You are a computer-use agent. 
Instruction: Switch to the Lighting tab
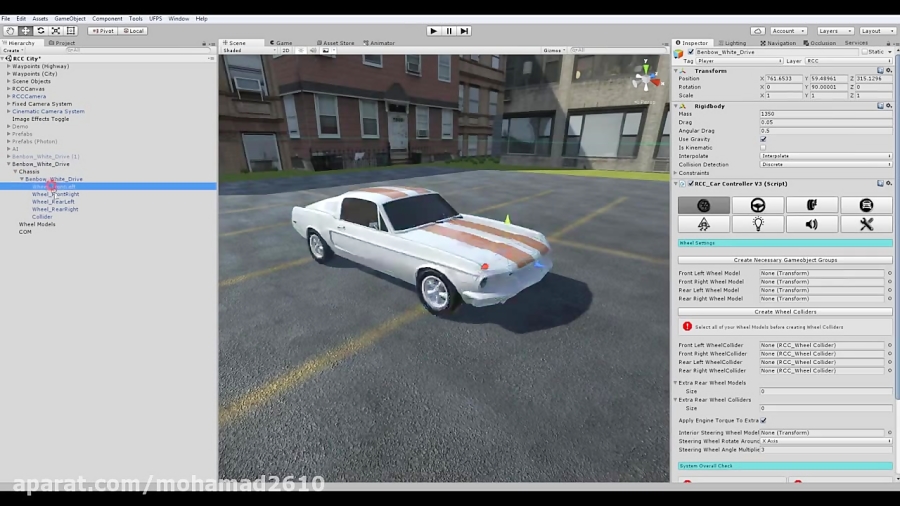pyautogui.click(x=732, y=43)
